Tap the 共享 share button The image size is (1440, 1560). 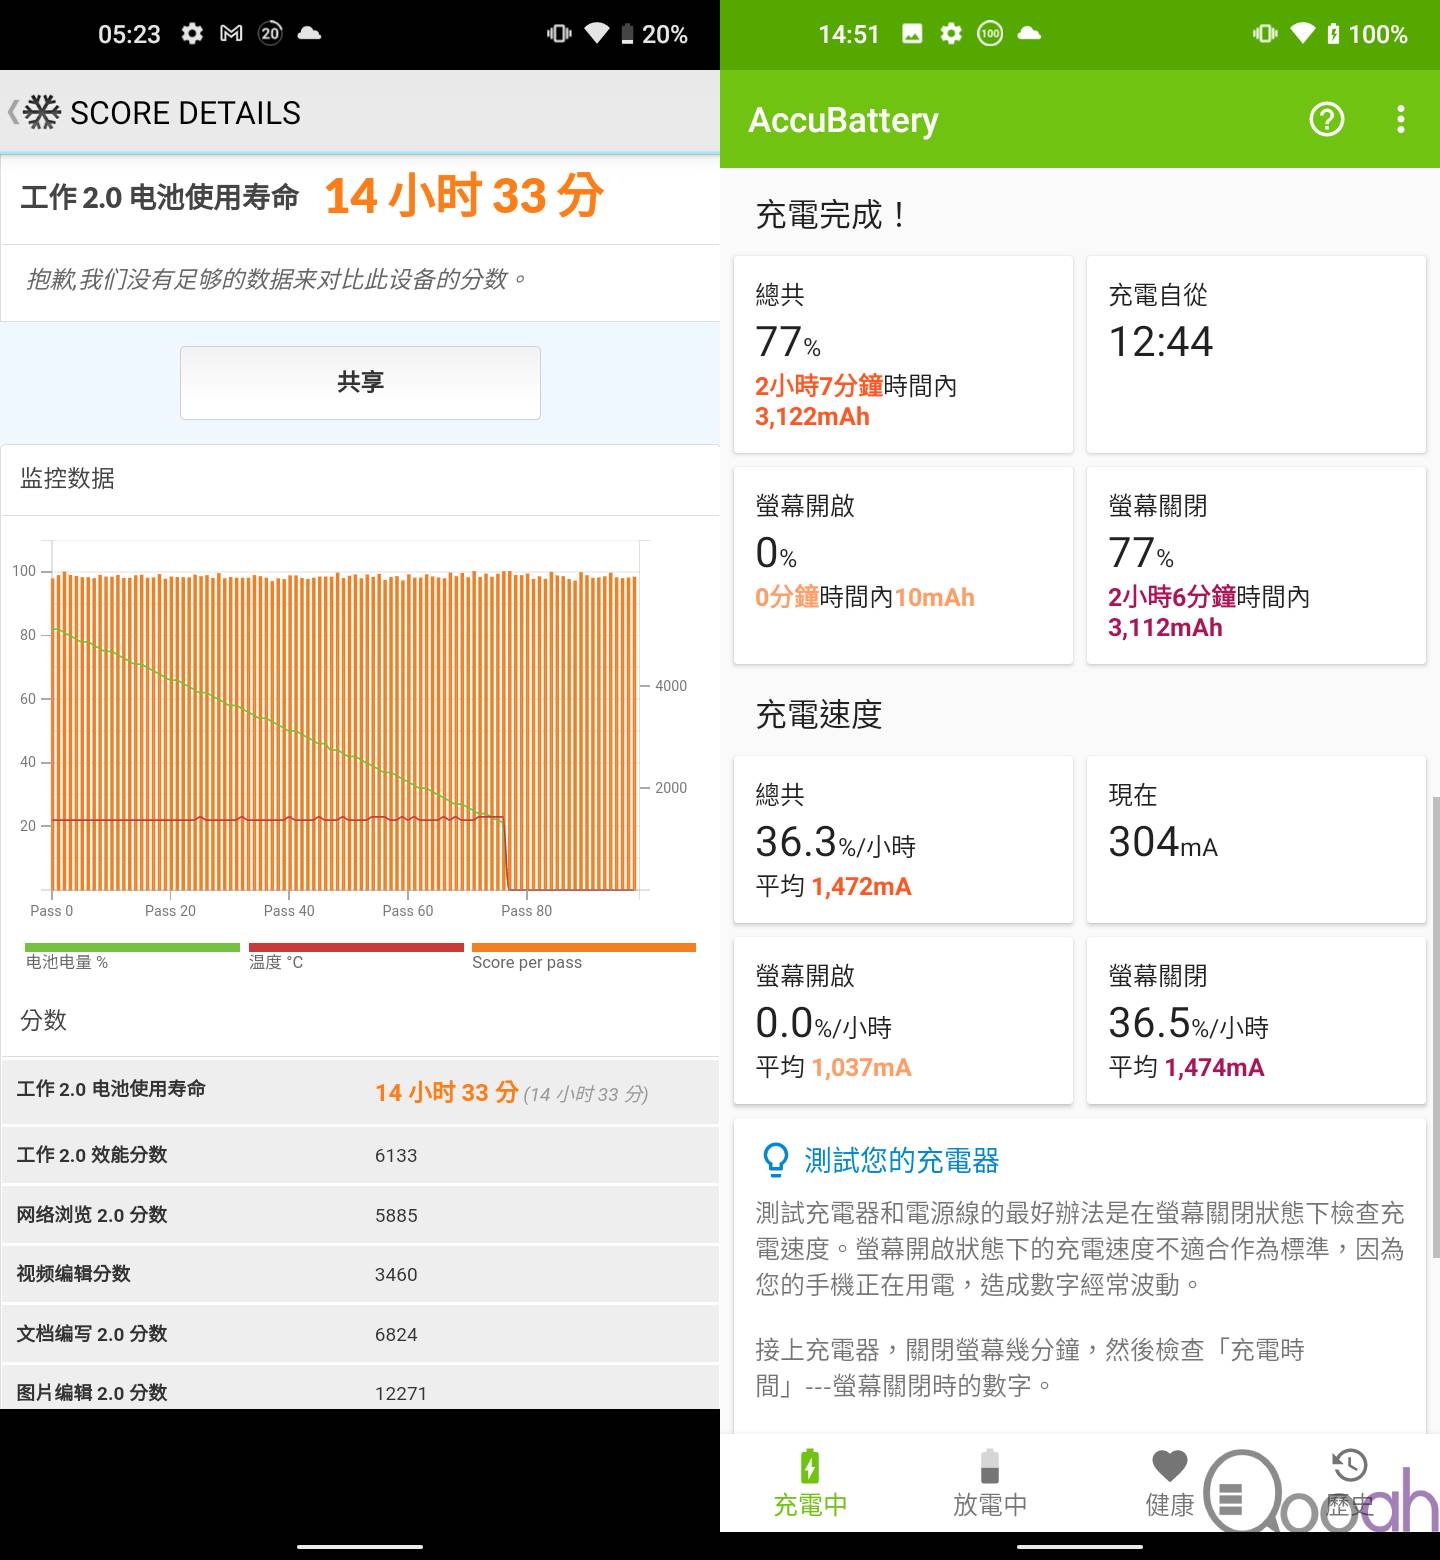coord(360,382)
